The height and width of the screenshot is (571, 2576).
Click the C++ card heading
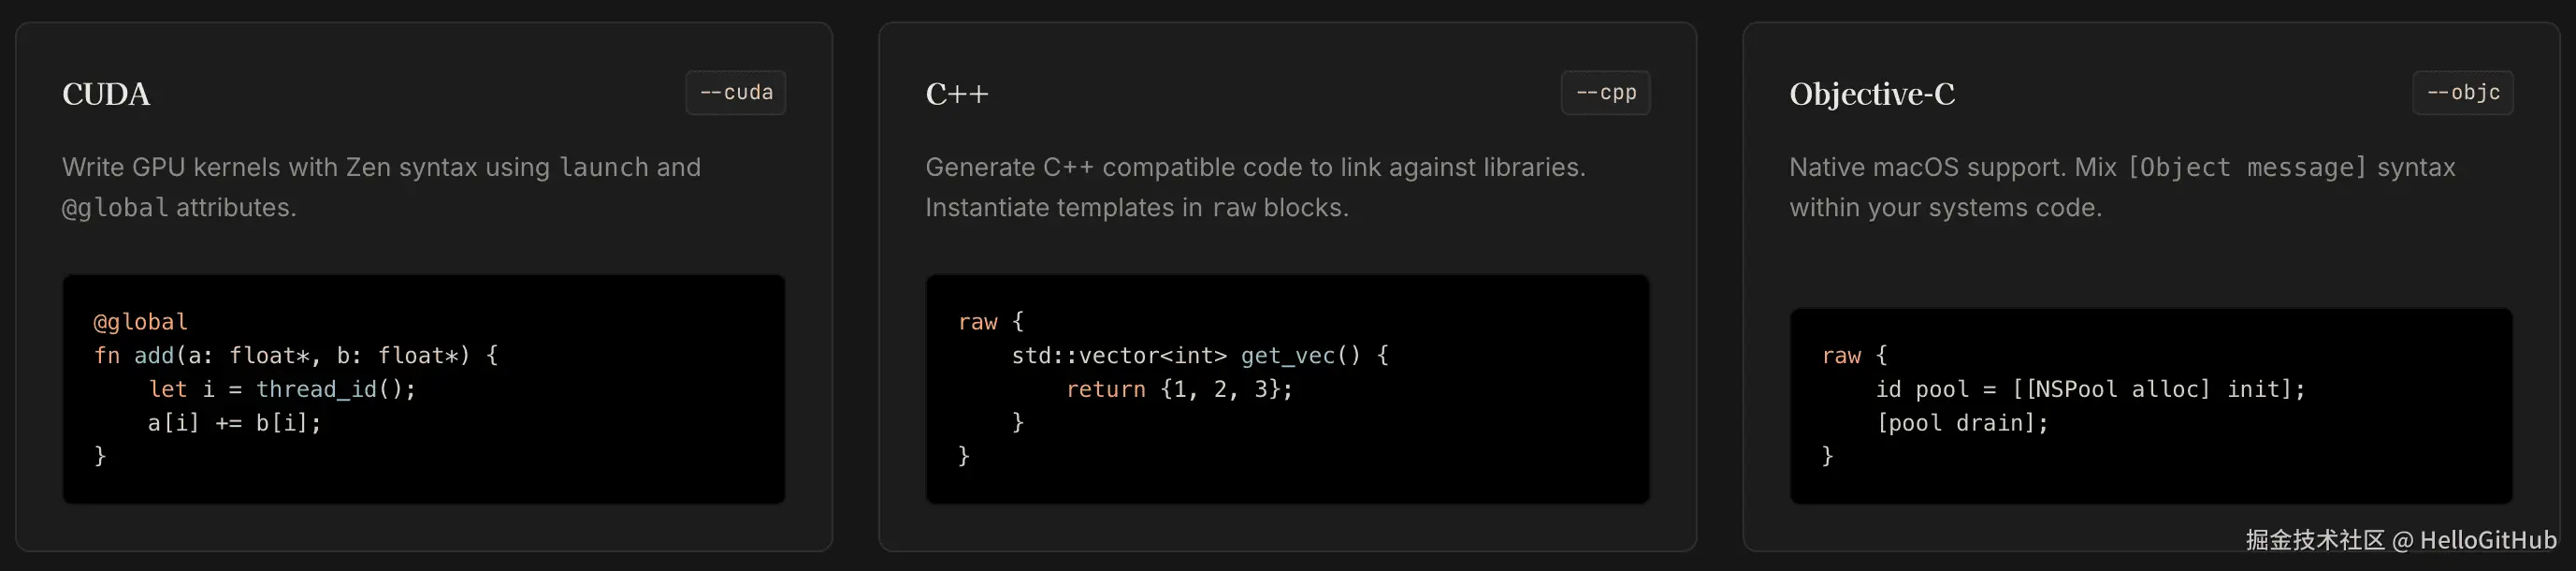coord(957,94)
